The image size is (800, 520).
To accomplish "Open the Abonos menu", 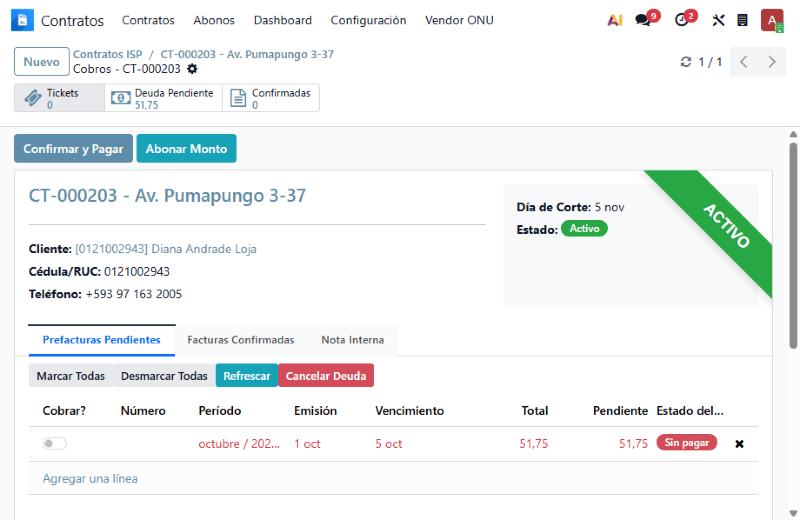I will tap(214, 20).
